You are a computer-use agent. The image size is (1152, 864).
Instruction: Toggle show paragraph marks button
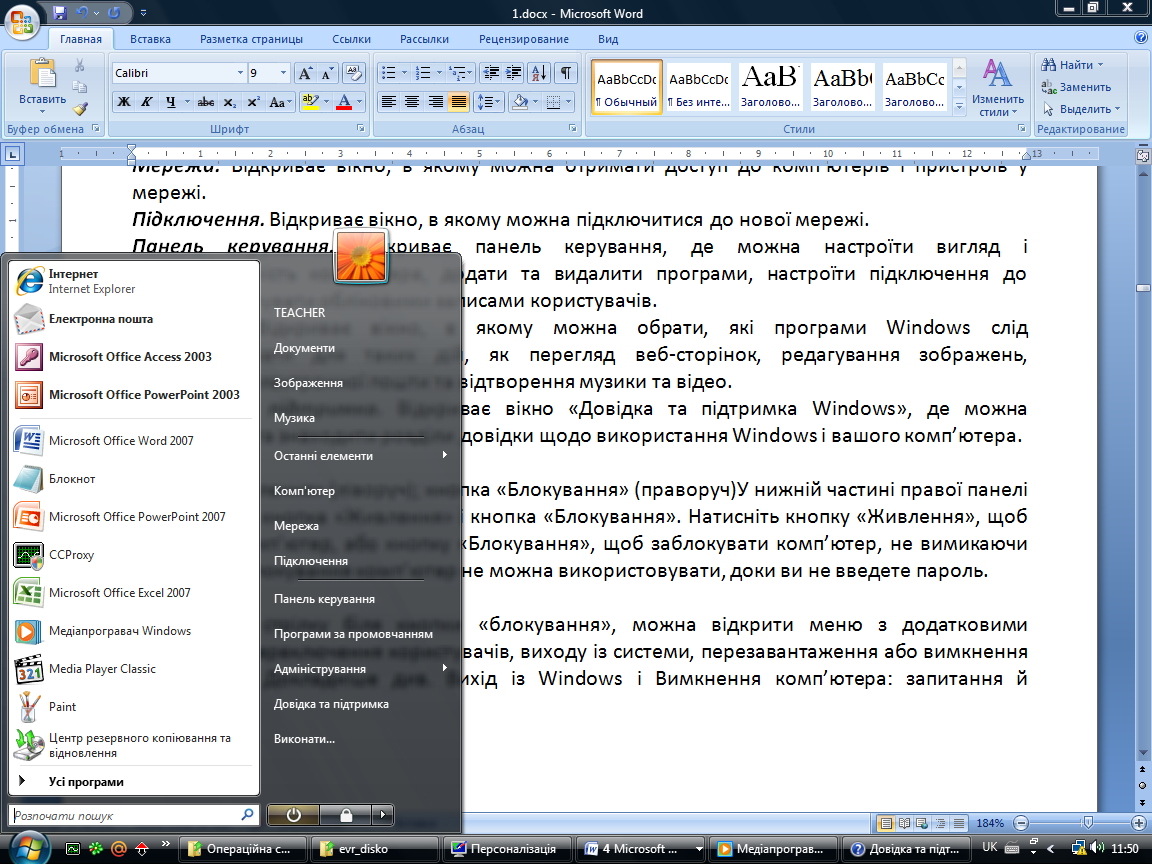(566, 73)
